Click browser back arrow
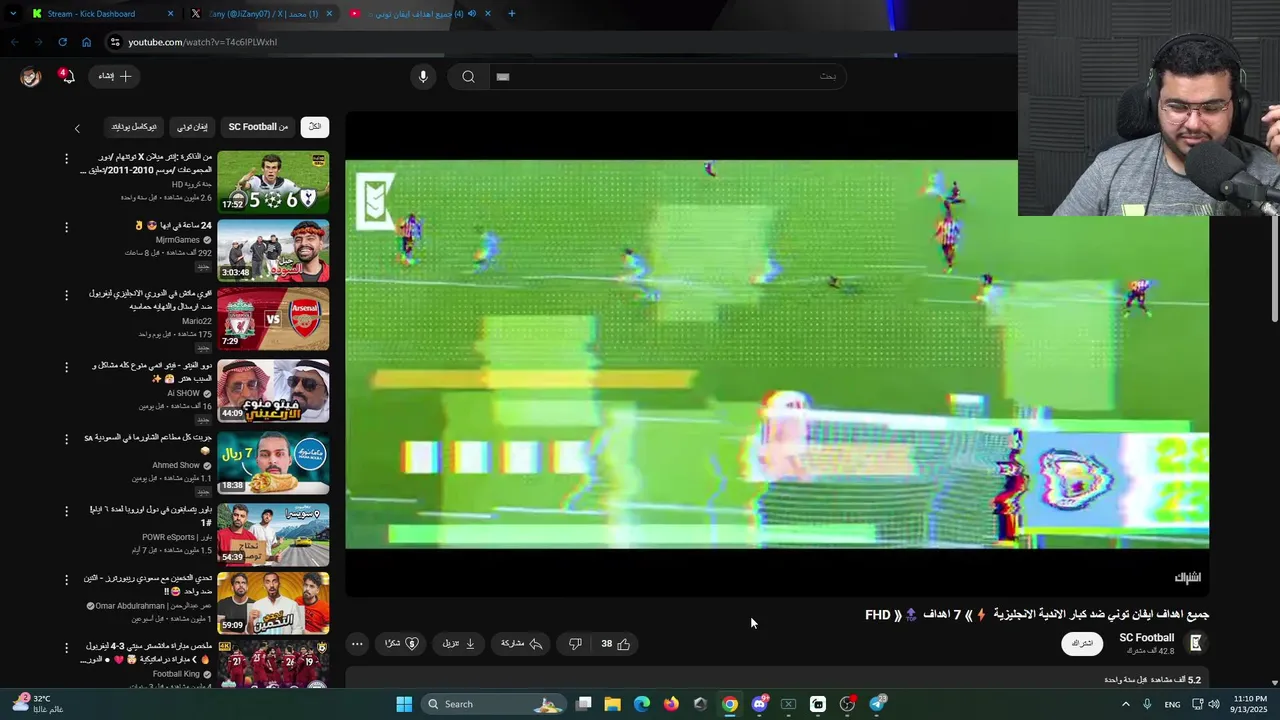Viewport: 1280px width, 720px height. click(14, 42)
